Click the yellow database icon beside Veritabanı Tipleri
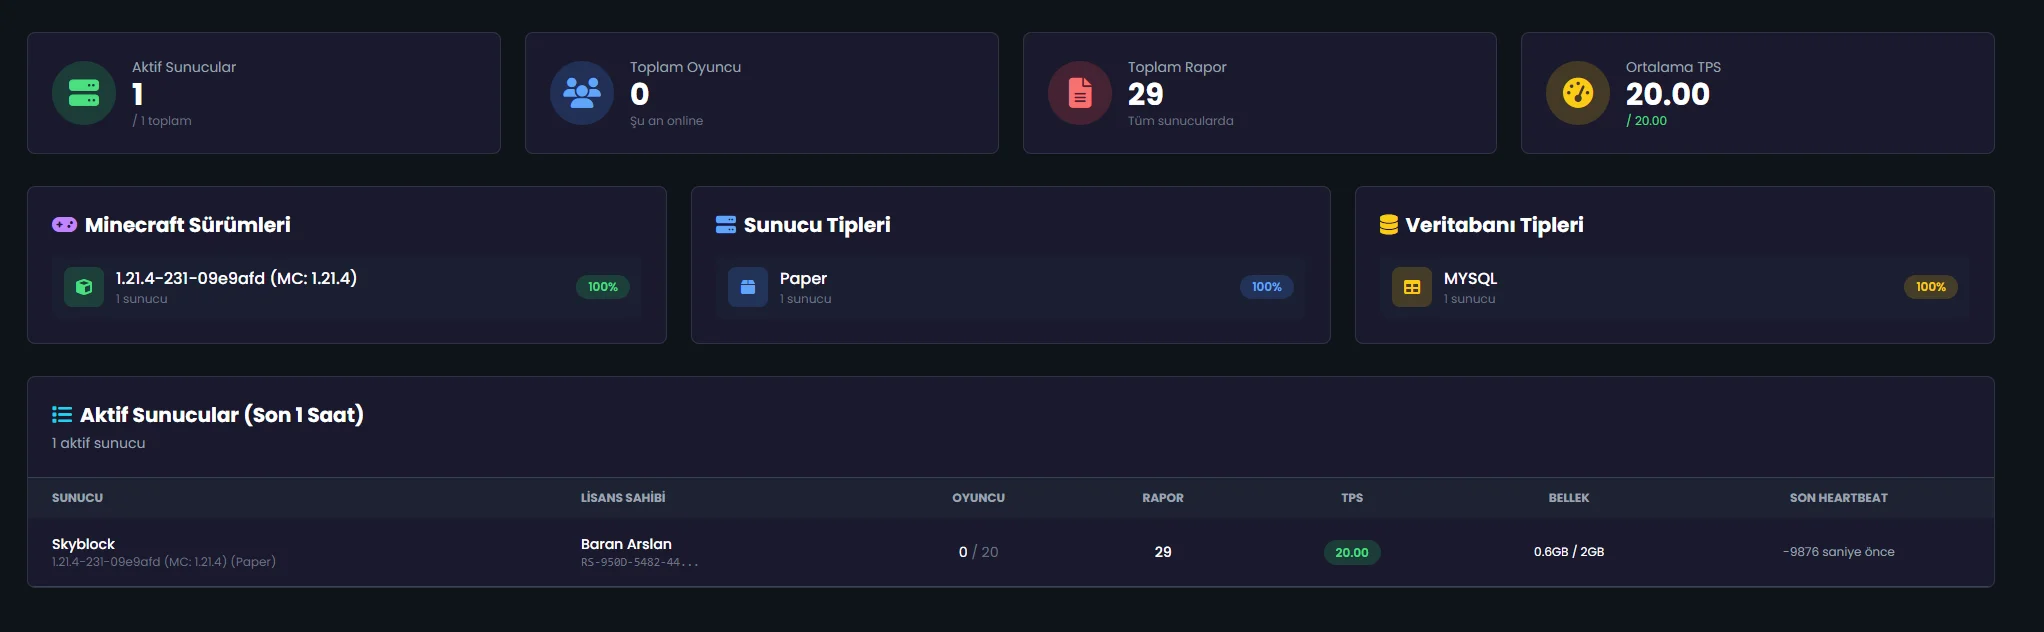Viewport: 2044px width, 632px height. coord(1389,225)
